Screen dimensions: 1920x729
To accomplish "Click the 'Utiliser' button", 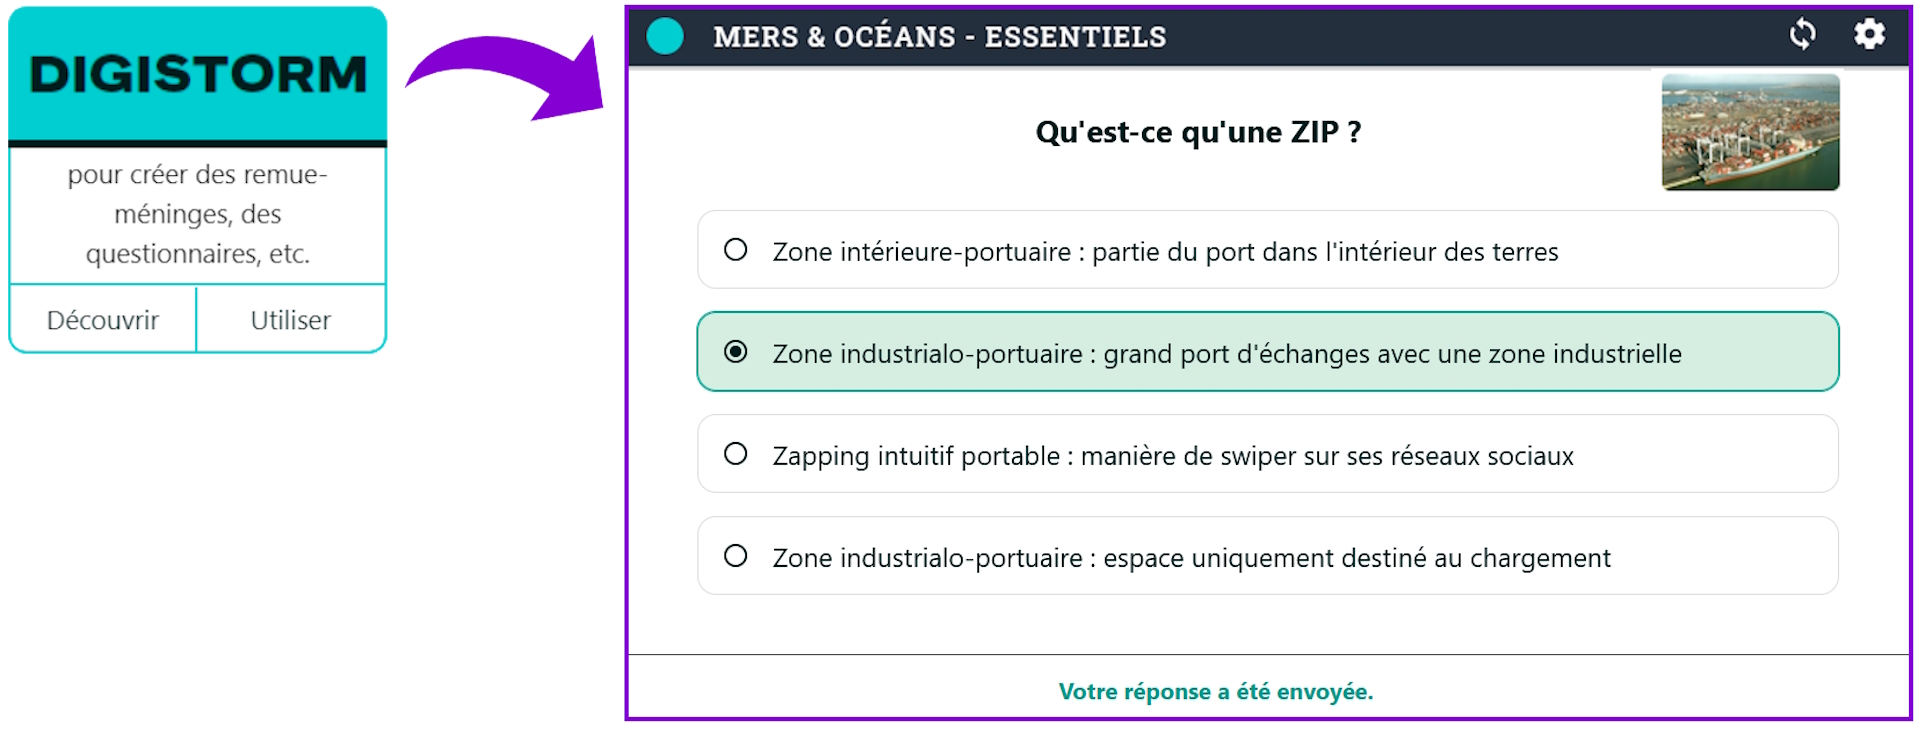I will [291, 319].
